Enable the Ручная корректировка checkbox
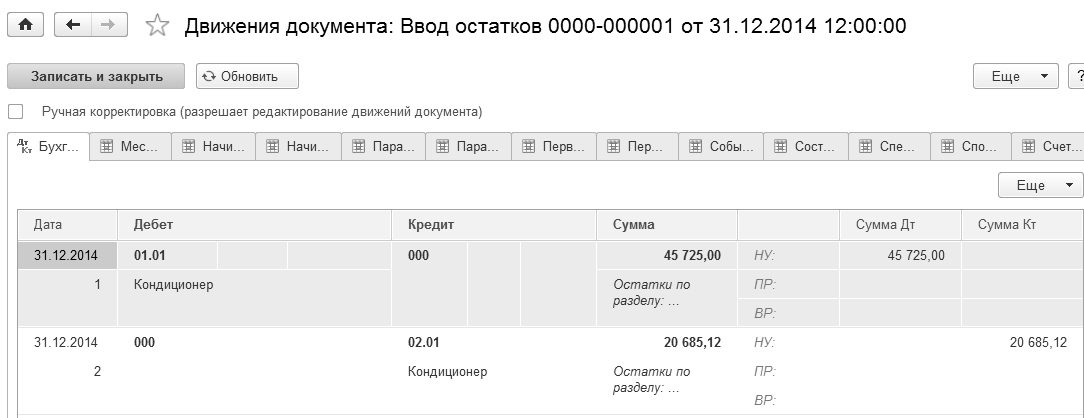 coord(15,111)
